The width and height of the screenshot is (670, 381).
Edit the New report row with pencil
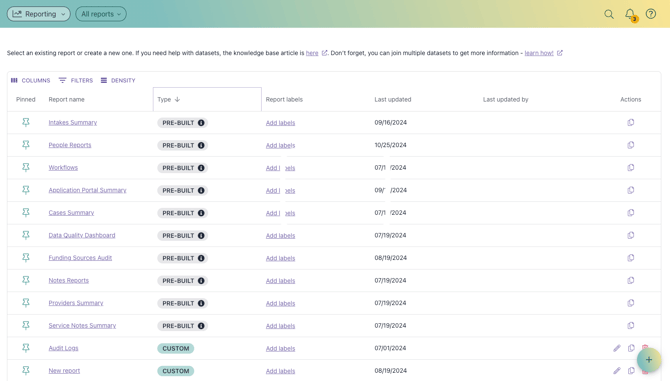617,371
